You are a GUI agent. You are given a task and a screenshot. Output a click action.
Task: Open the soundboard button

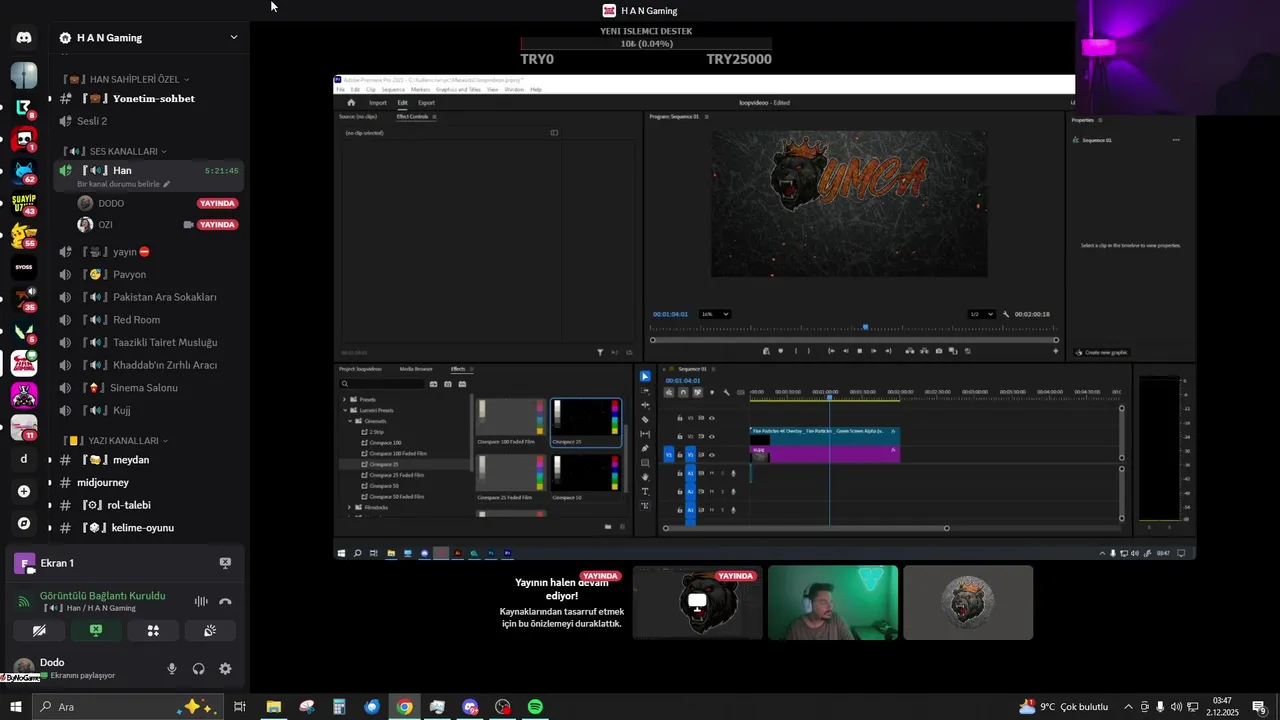point(210,631)
